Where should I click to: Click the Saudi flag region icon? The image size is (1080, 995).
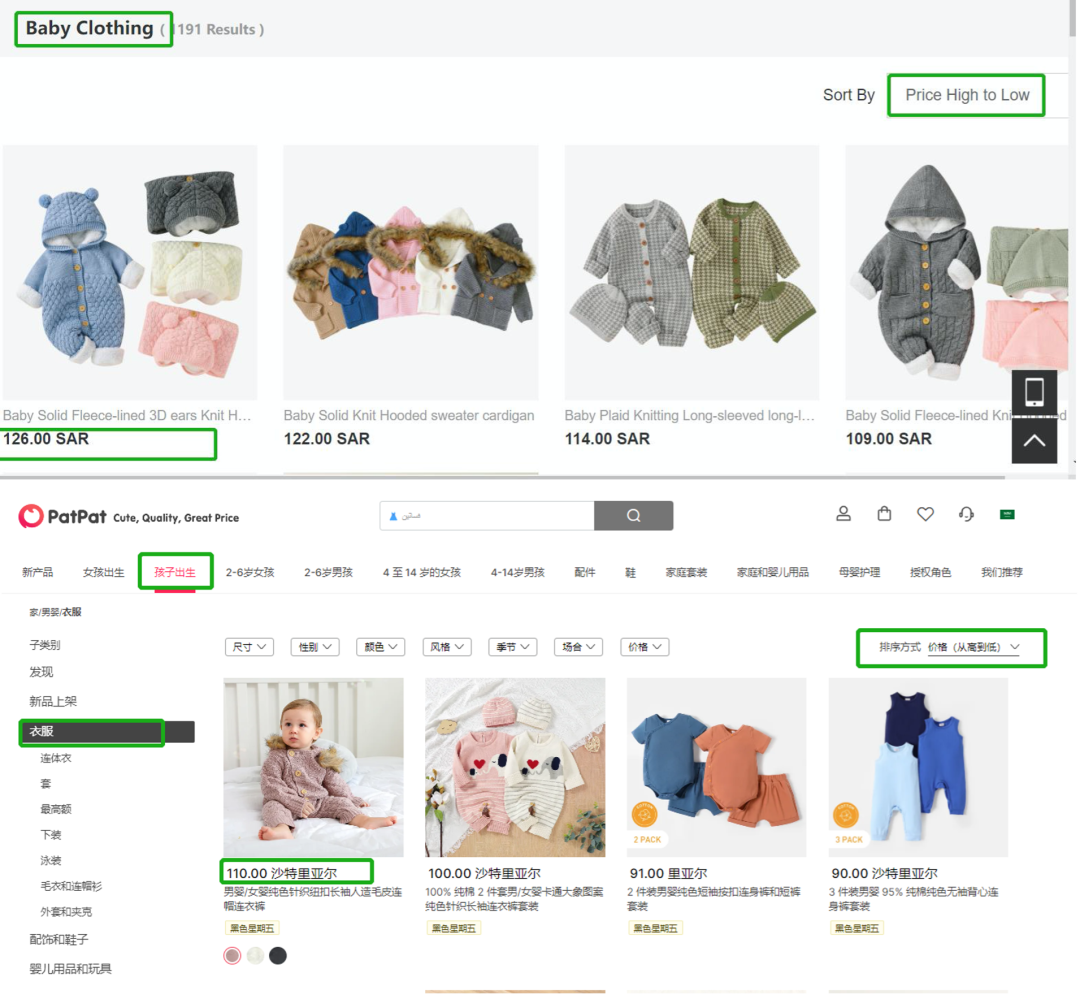[1007, 514]
